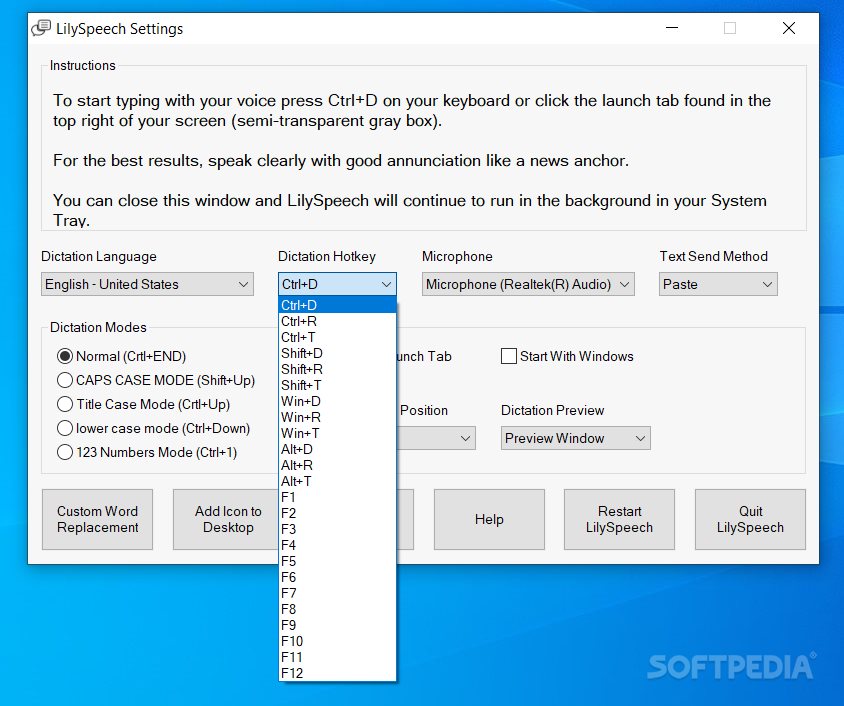Choose F6 from hotkey list
844x706 pixels.
click(337, 577)
